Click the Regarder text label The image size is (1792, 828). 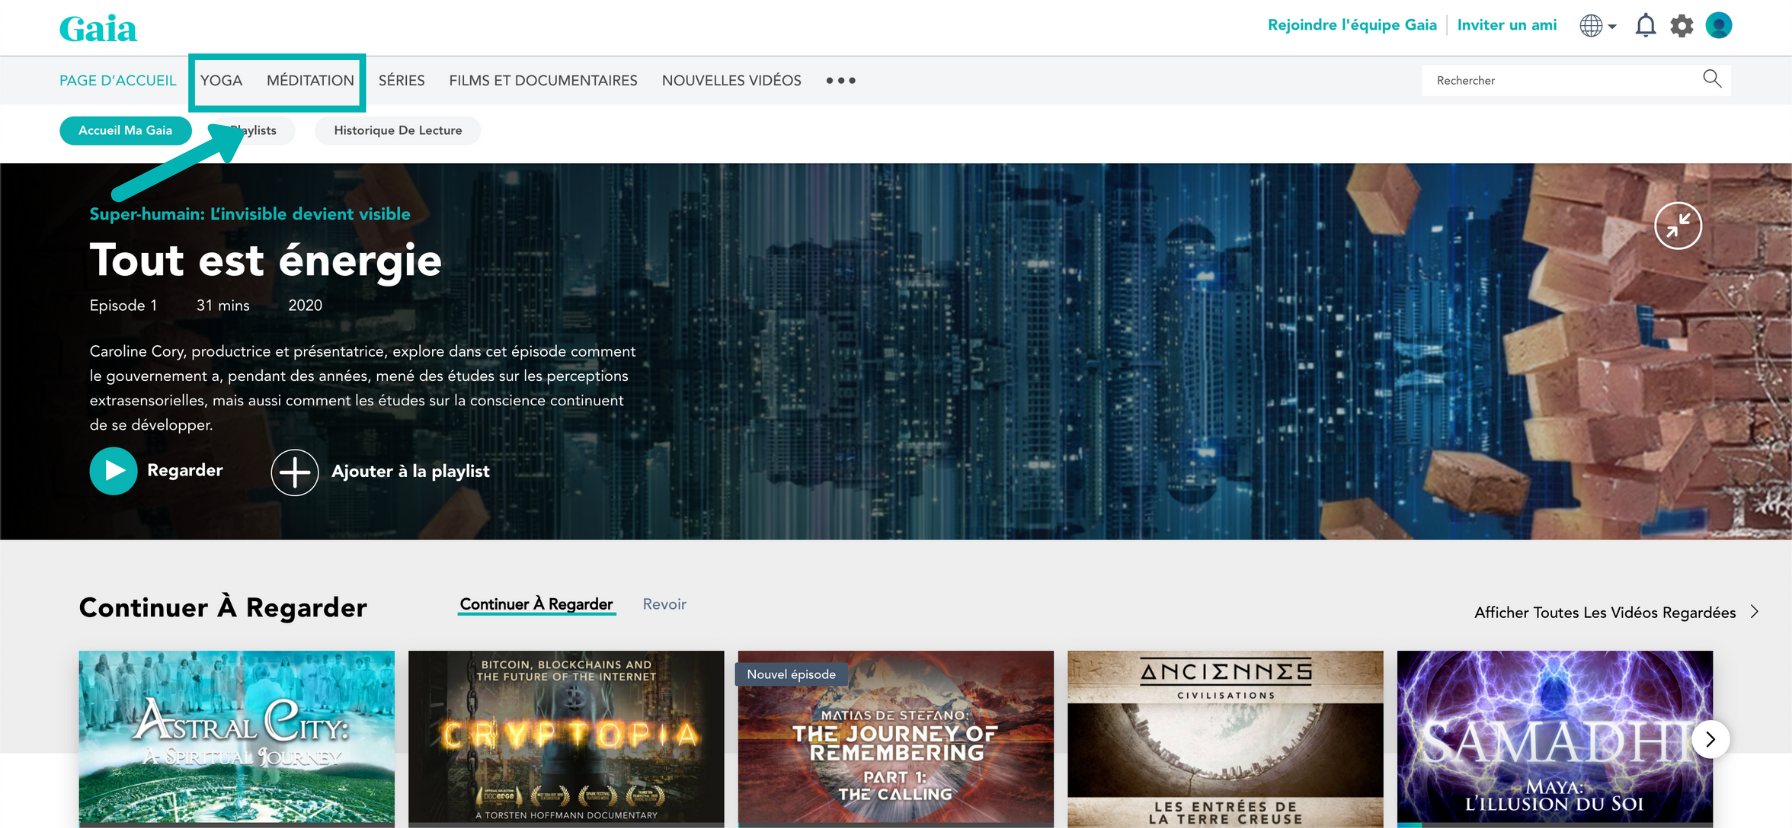[x=185, y=470]
